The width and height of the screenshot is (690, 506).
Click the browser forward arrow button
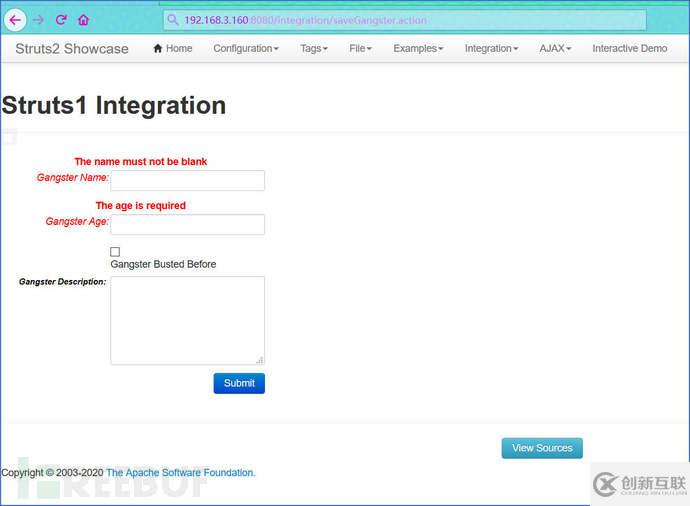point(39,20)
